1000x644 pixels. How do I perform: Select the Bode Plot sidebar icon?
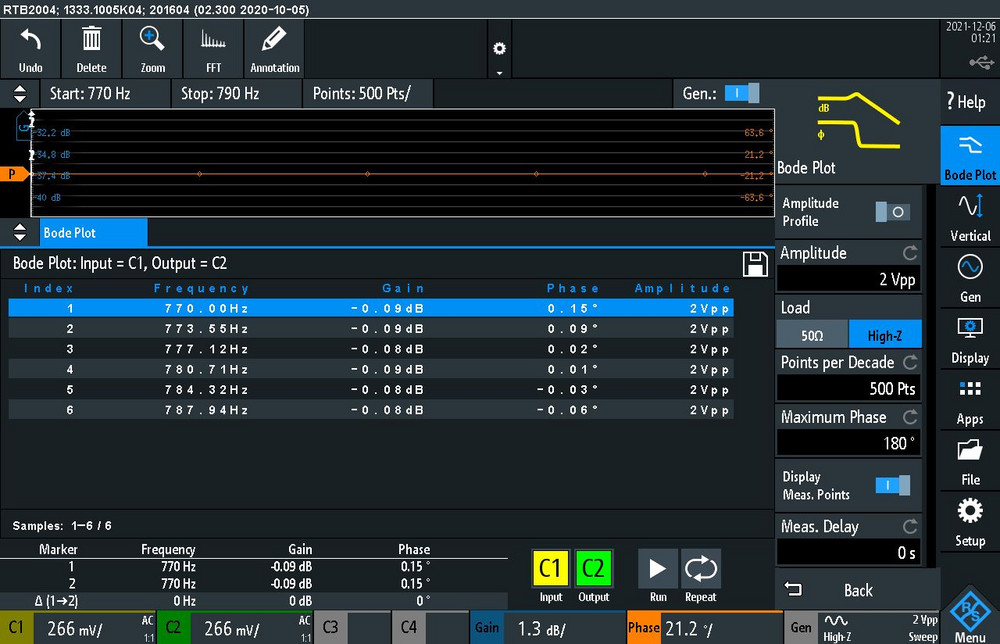point(969,156)
